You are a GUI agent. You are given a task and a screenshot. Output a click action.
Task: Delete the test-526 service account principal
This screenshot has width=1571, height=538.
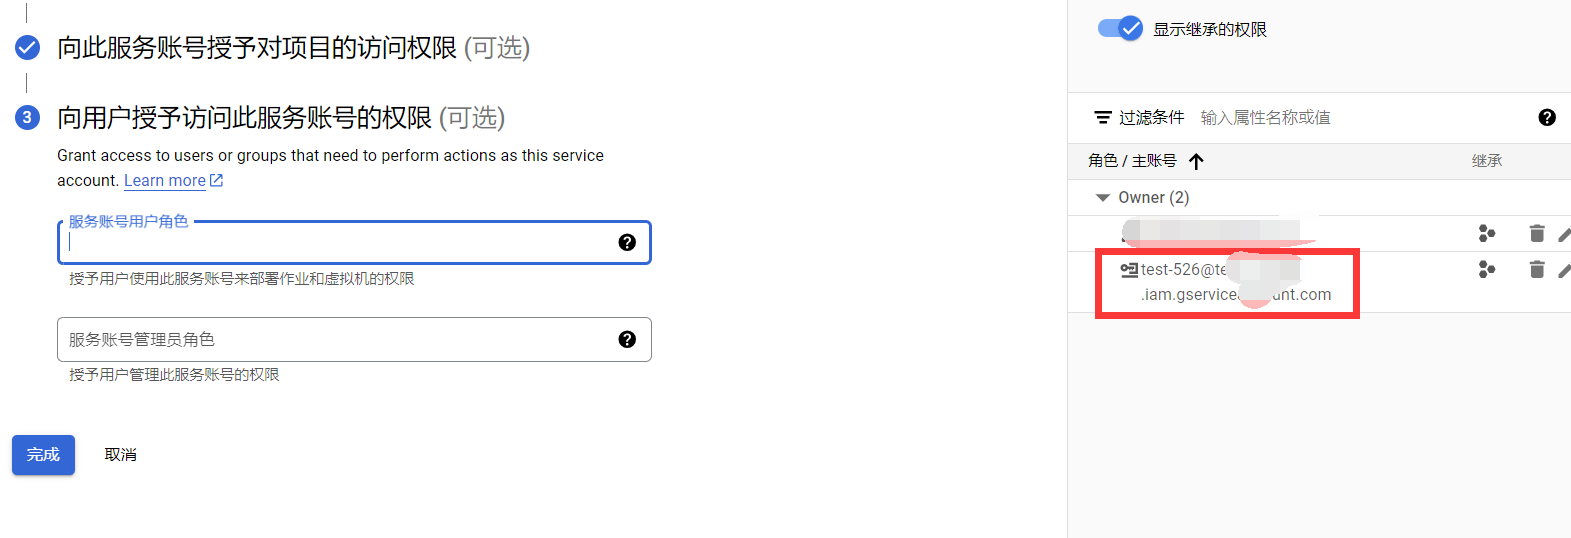[1537, 269]
